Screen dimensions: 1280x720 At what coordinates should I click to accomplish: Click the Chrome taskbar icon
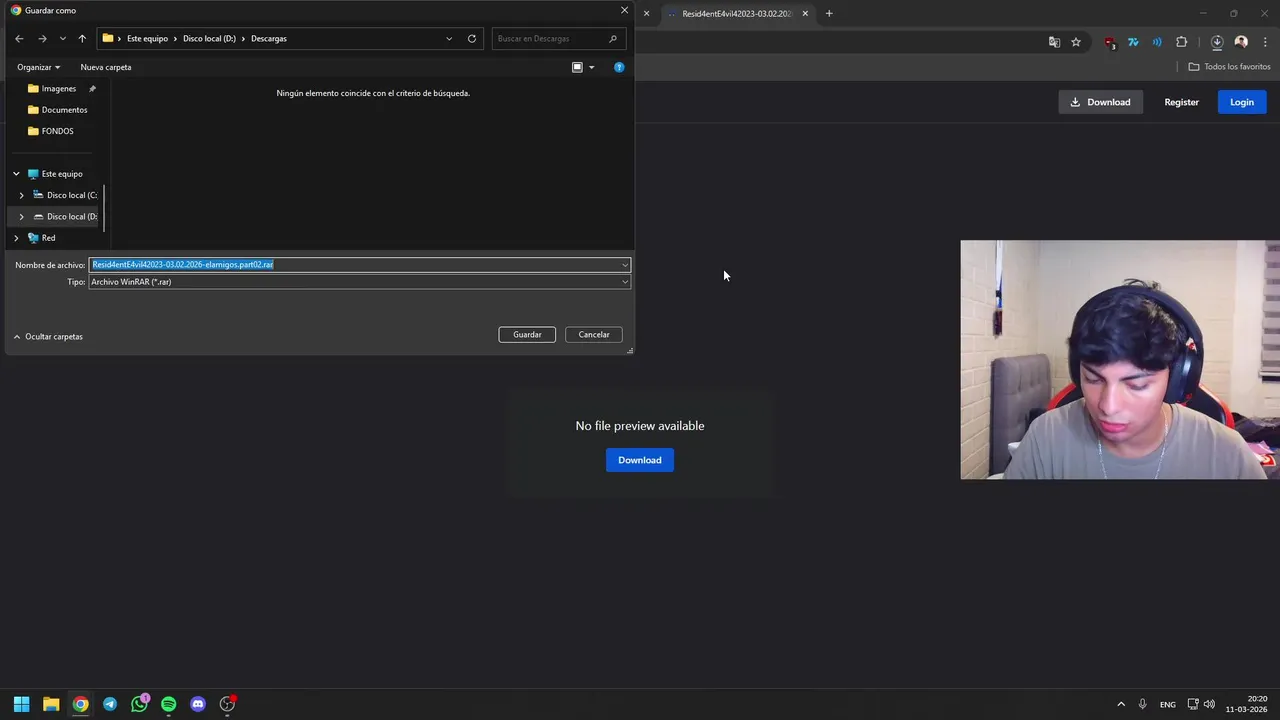click(x=80, y=704)
